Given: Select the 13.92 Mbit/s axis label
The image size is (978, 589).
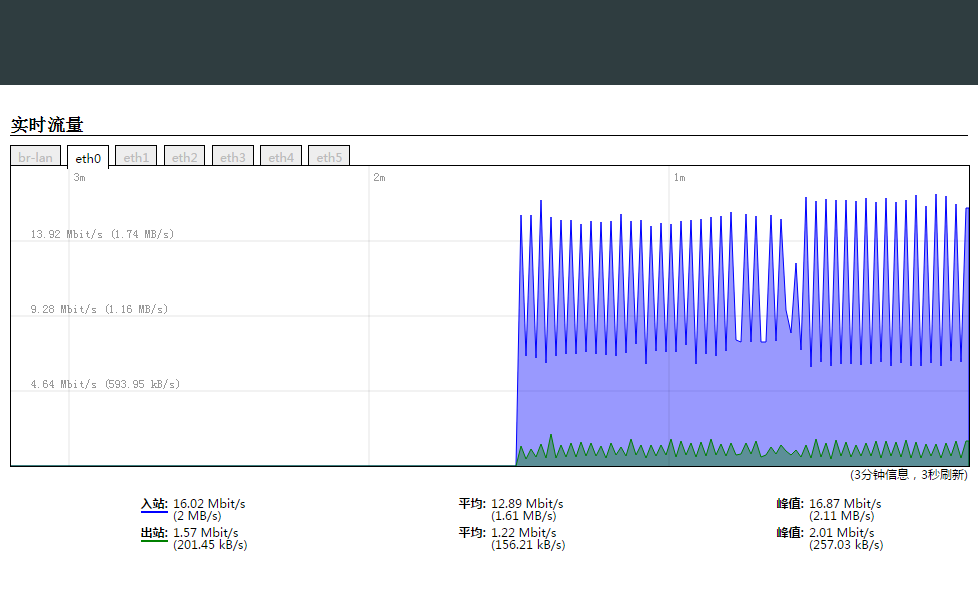Looking at the screenshot, I should pos(102,234).
